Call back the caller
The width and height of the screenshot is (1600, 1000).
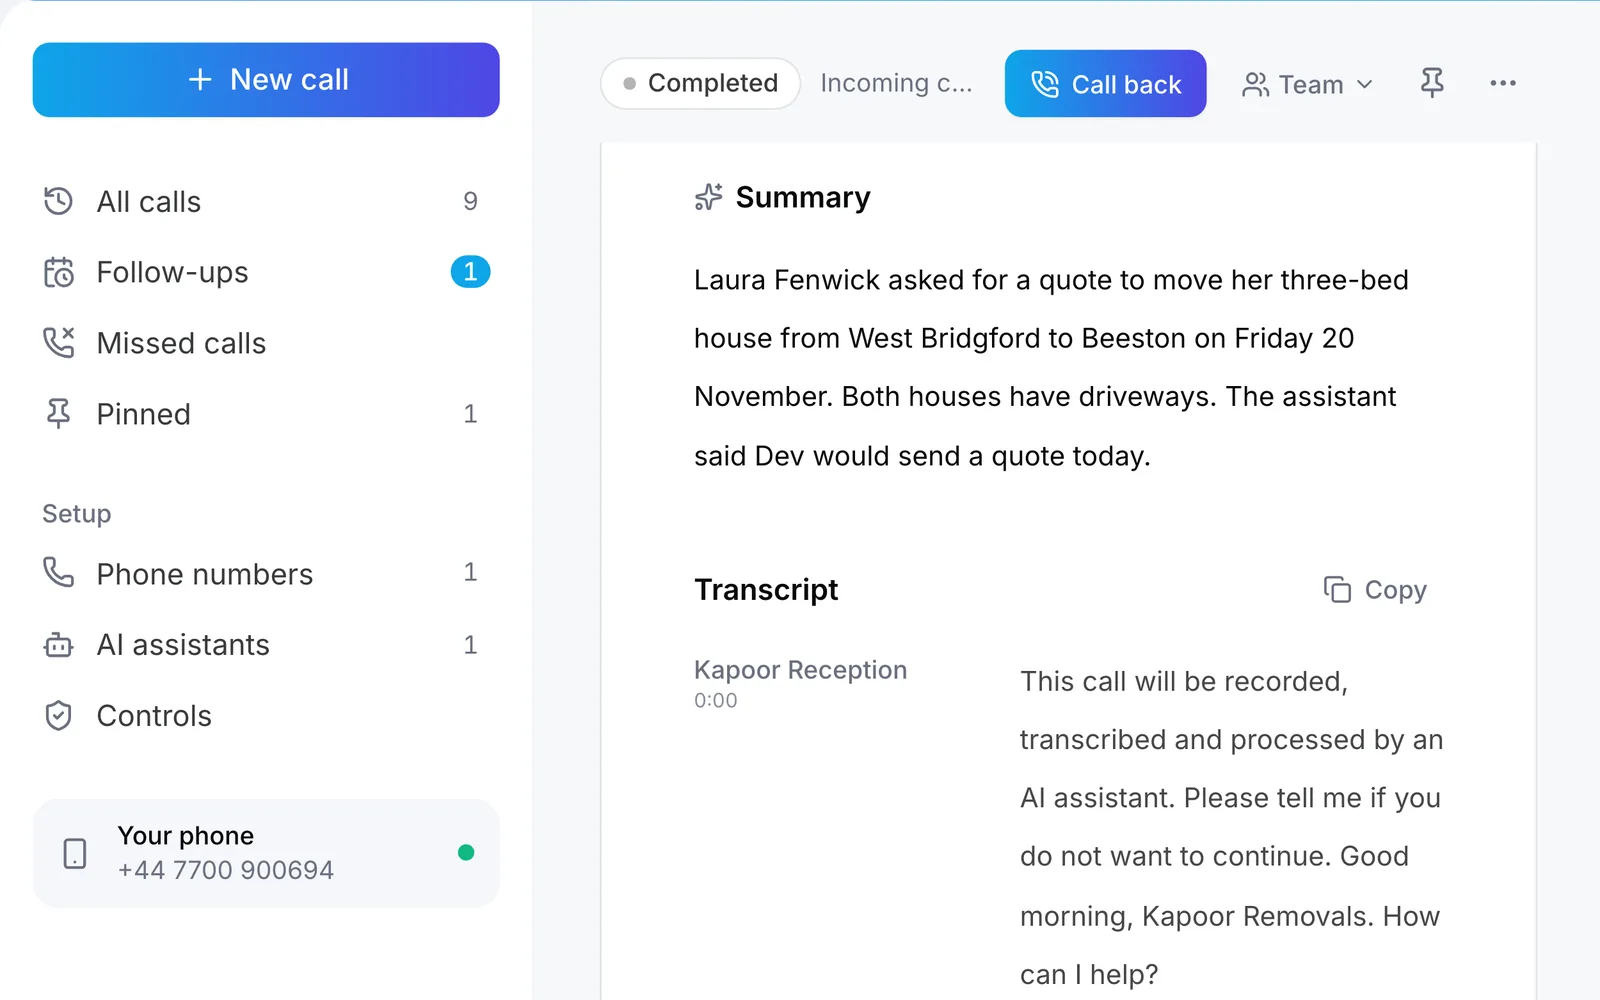(x=1105, y=84)
